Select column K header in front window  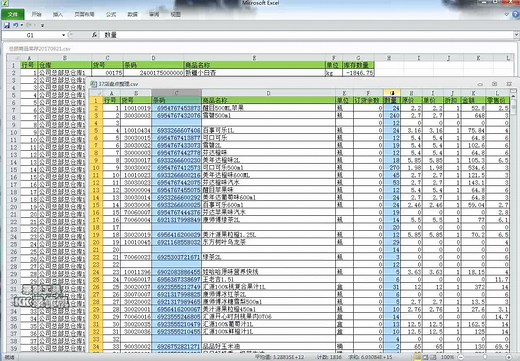(x=473, y=93)
